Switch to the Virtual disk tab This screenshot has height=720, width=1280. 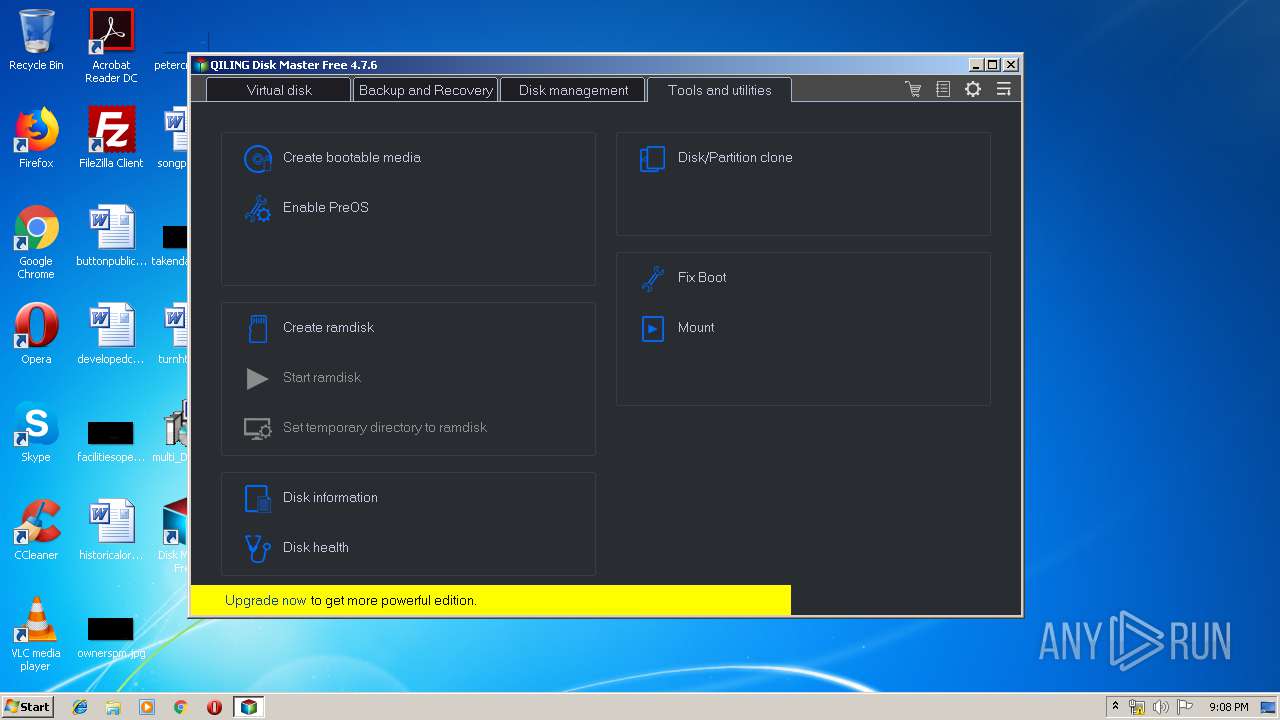click(x=279, y=90)
